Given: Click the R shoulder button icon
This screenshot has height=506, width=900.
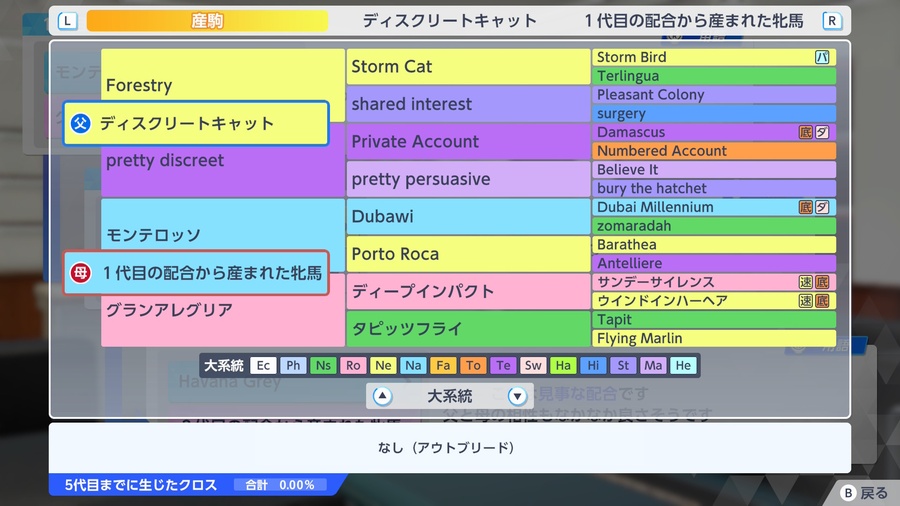Looking at the screenshot, I should click(x=832, y=21).
